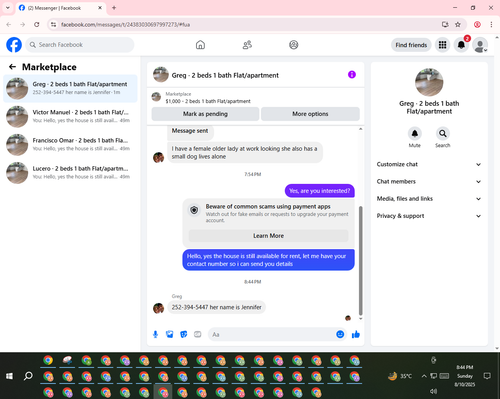Go back using the Marketplace arrow
Screen dimensions: 500x399
[12, 67]
